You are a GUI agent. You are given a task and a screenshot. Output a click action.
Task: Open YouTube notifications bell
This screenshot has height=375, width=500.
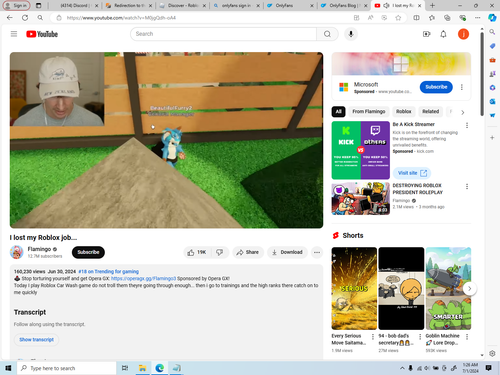(x=443, y=34)
